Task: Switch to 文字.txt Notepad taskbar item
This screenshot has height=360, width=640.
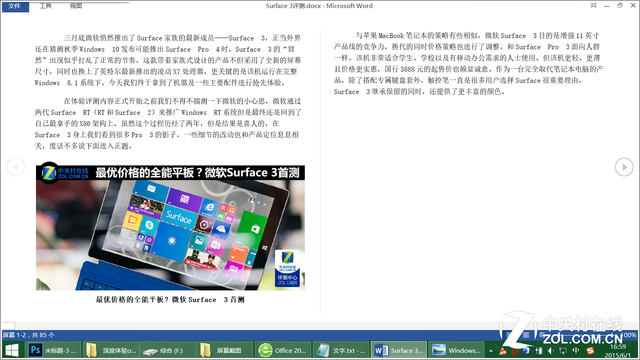Action: (x=341, y=350)
